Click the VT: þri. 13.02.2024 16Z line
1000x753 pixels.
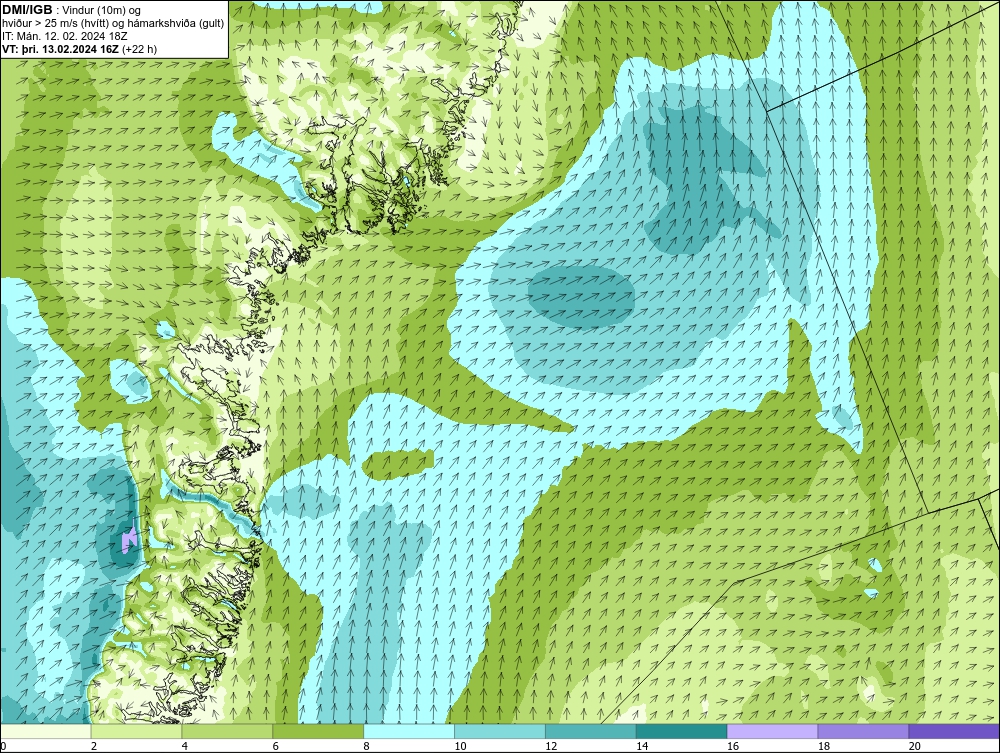tap(79, 48)
